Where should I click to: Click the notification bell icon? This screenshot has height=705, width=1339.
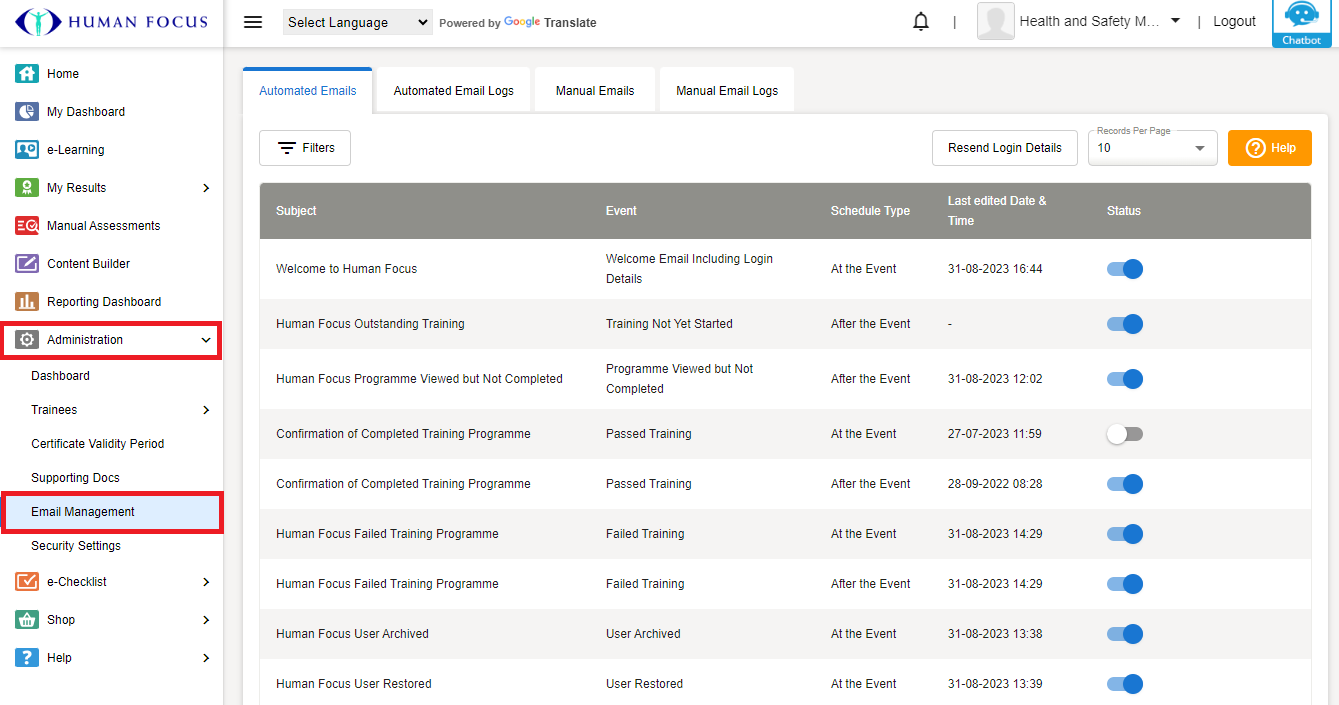point(921,22)
